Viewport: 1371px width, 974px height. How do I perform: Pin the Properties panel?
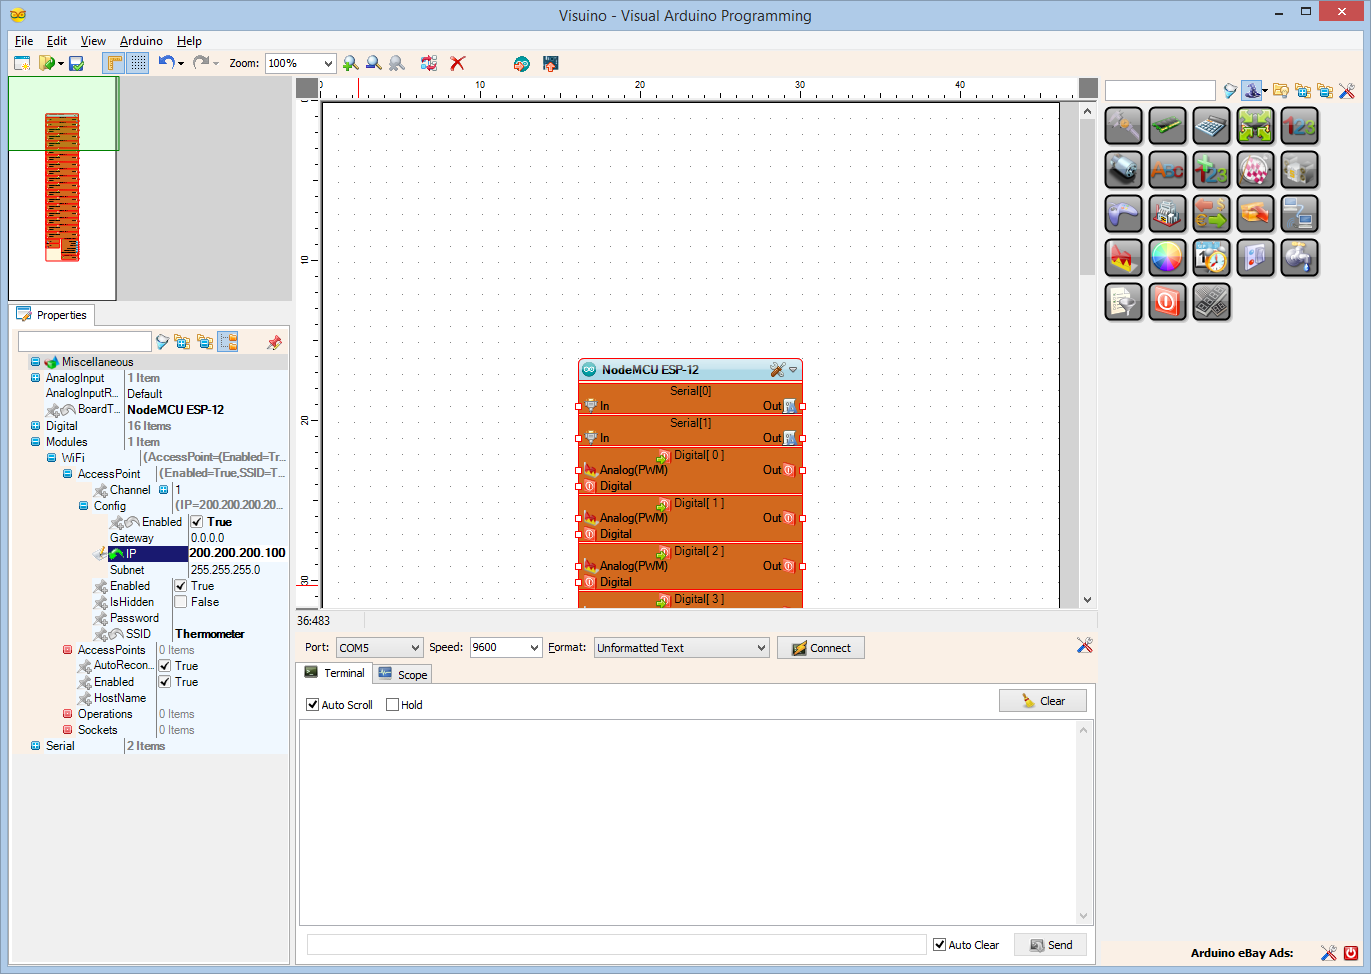coord(274,342)
